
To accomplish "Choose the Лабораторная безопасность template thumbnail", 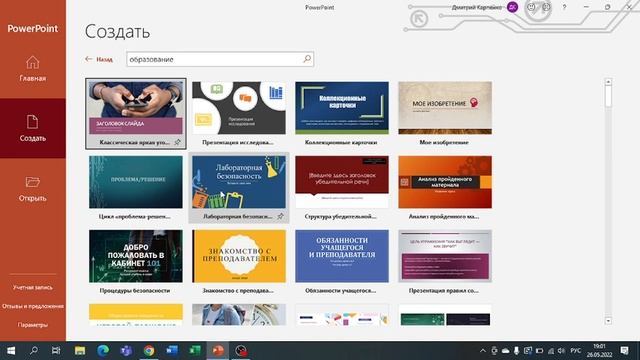I will (239, 182).
